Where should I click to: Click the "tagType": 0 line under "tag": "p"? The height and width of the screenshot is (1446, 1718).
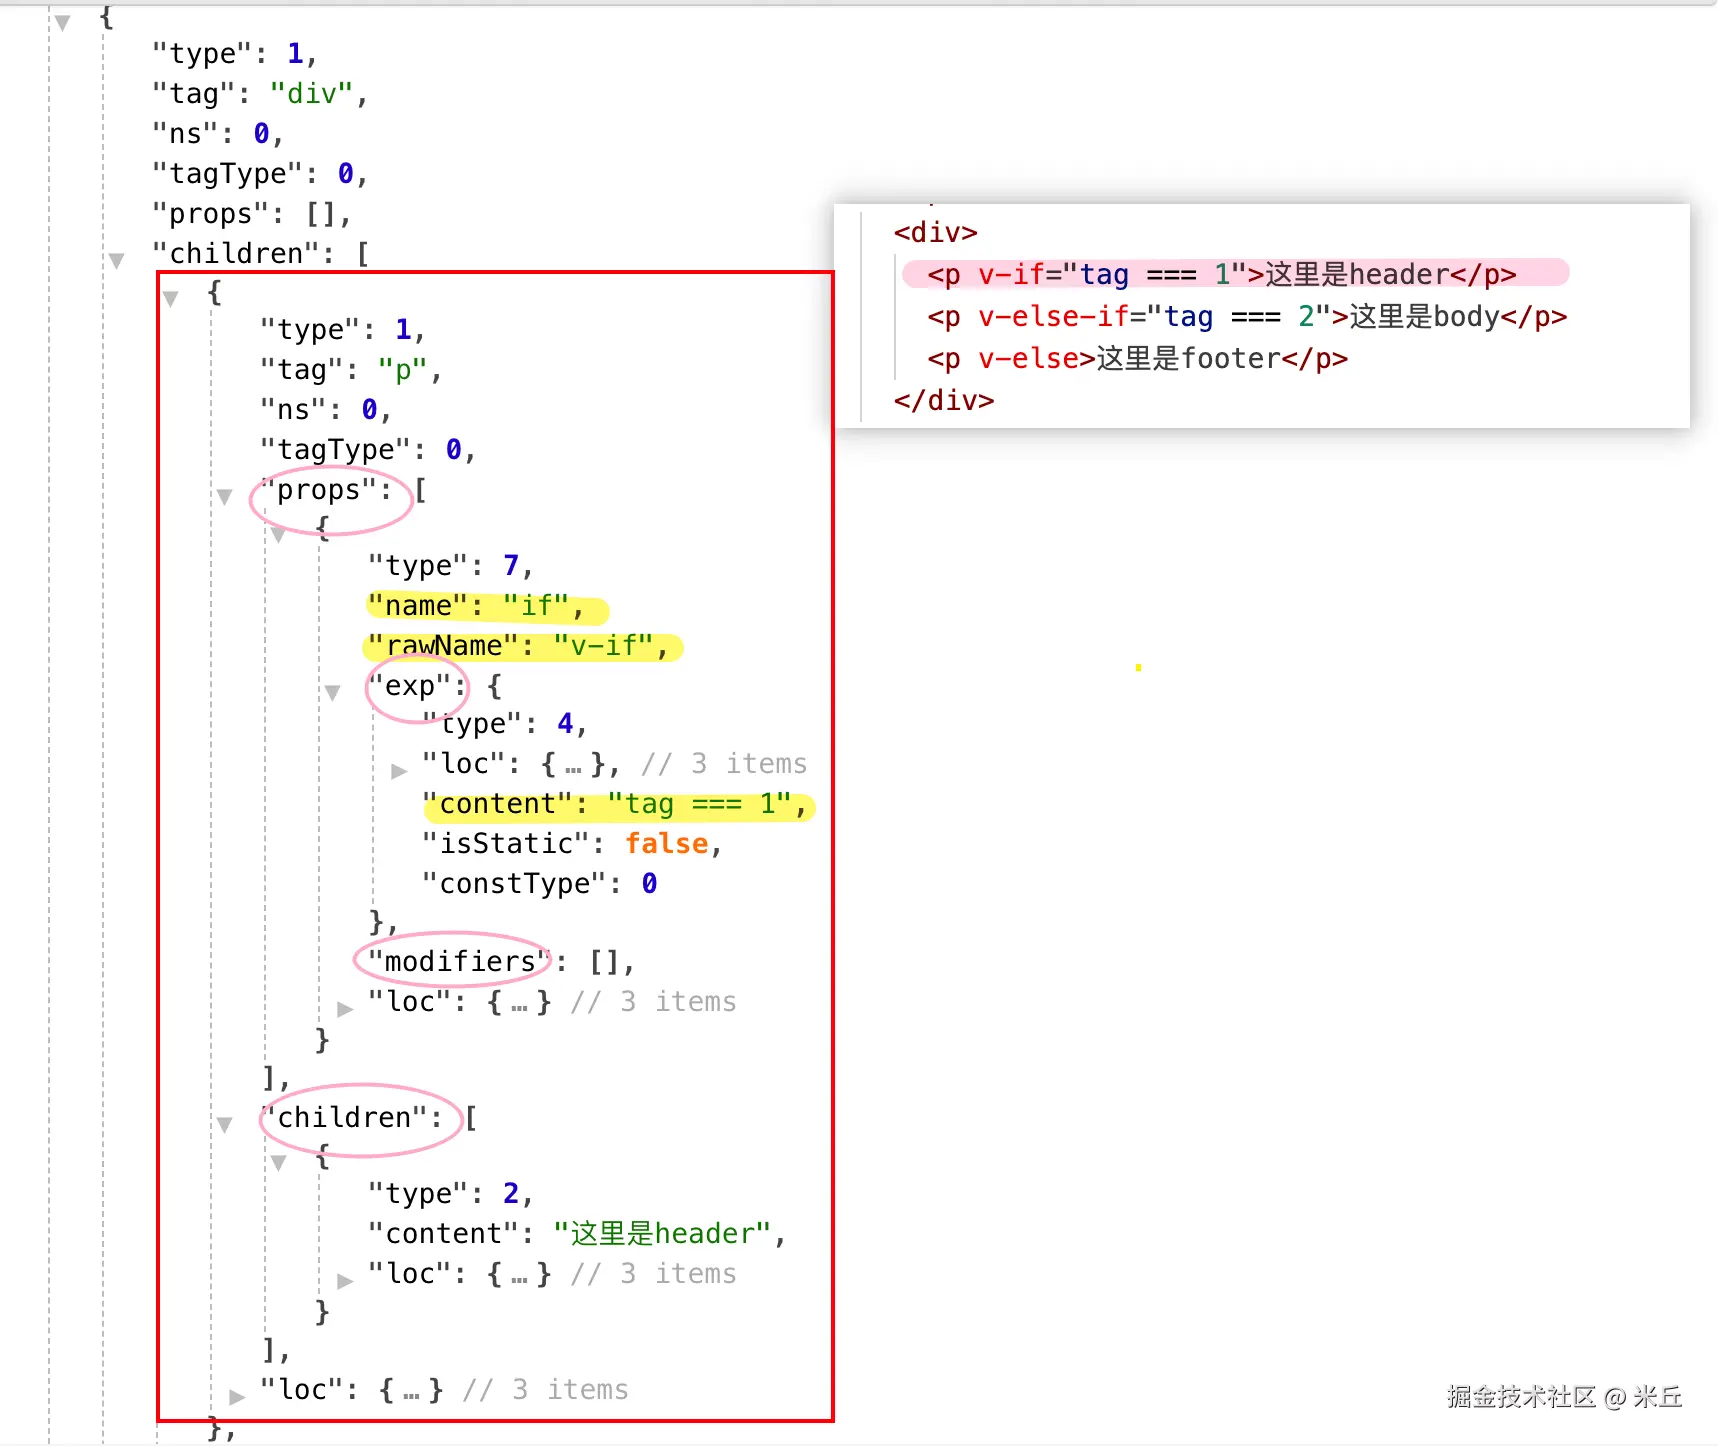368,449
